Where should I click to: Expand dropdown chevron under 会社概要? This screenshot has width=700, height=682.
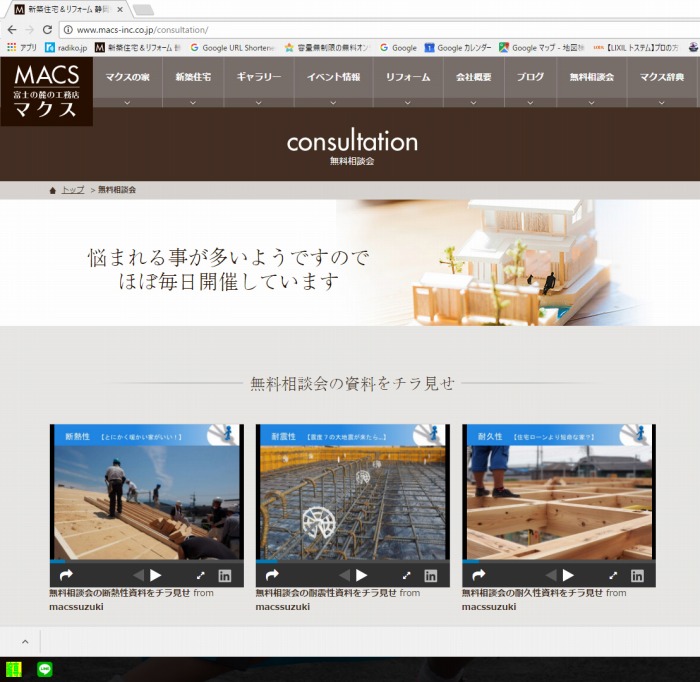[x=473, y=103]
